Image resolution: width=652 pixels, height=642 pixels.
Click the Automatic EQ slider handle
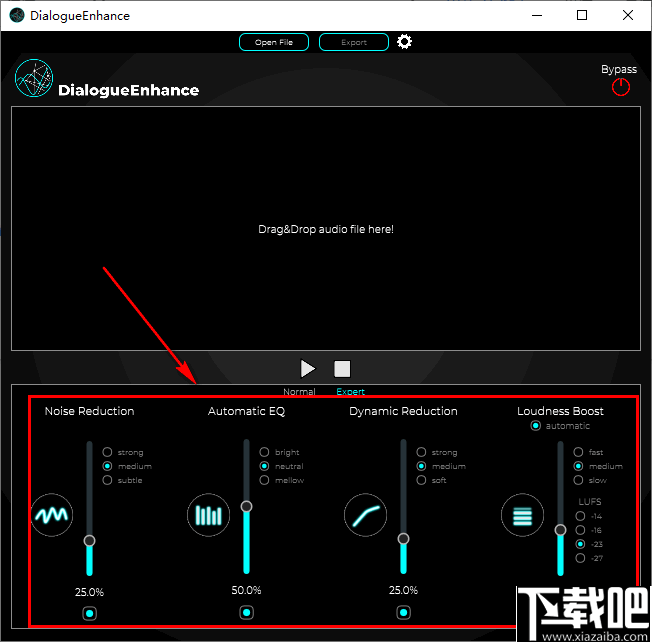(247, 506)
